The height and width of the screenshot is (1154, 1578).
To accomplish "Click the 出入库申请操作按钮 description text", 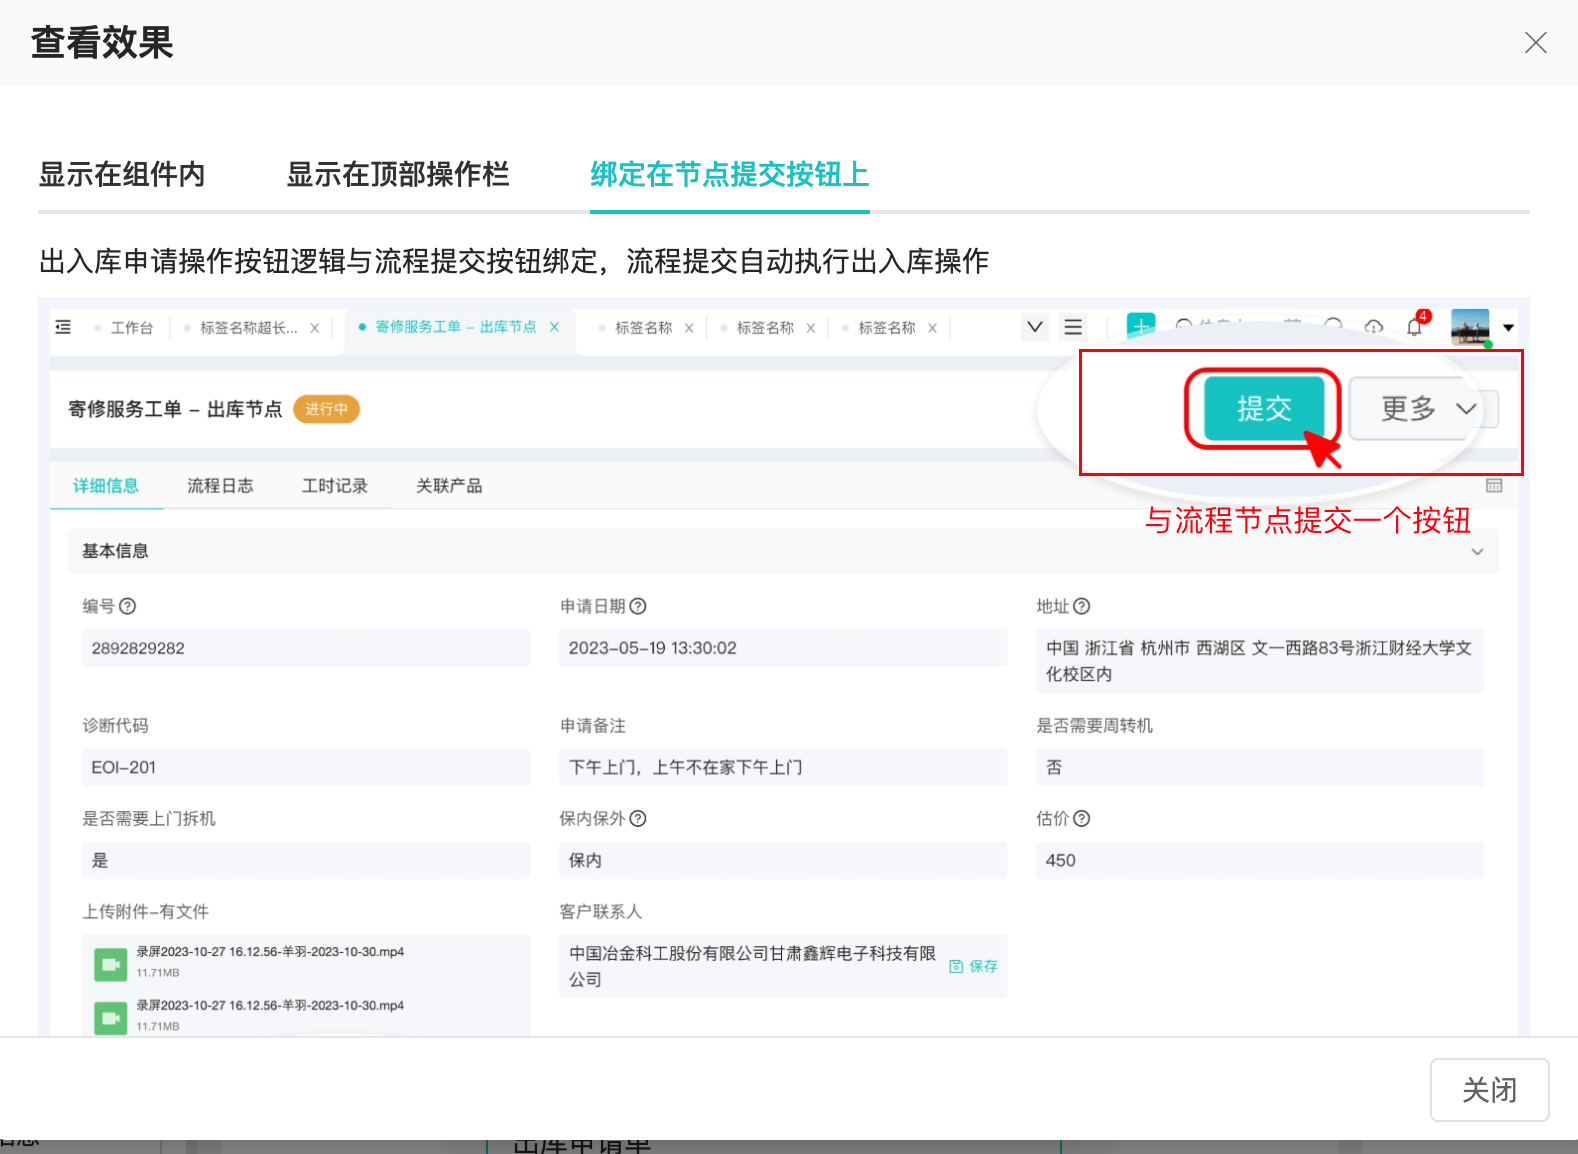I will [x=514, y=261].
